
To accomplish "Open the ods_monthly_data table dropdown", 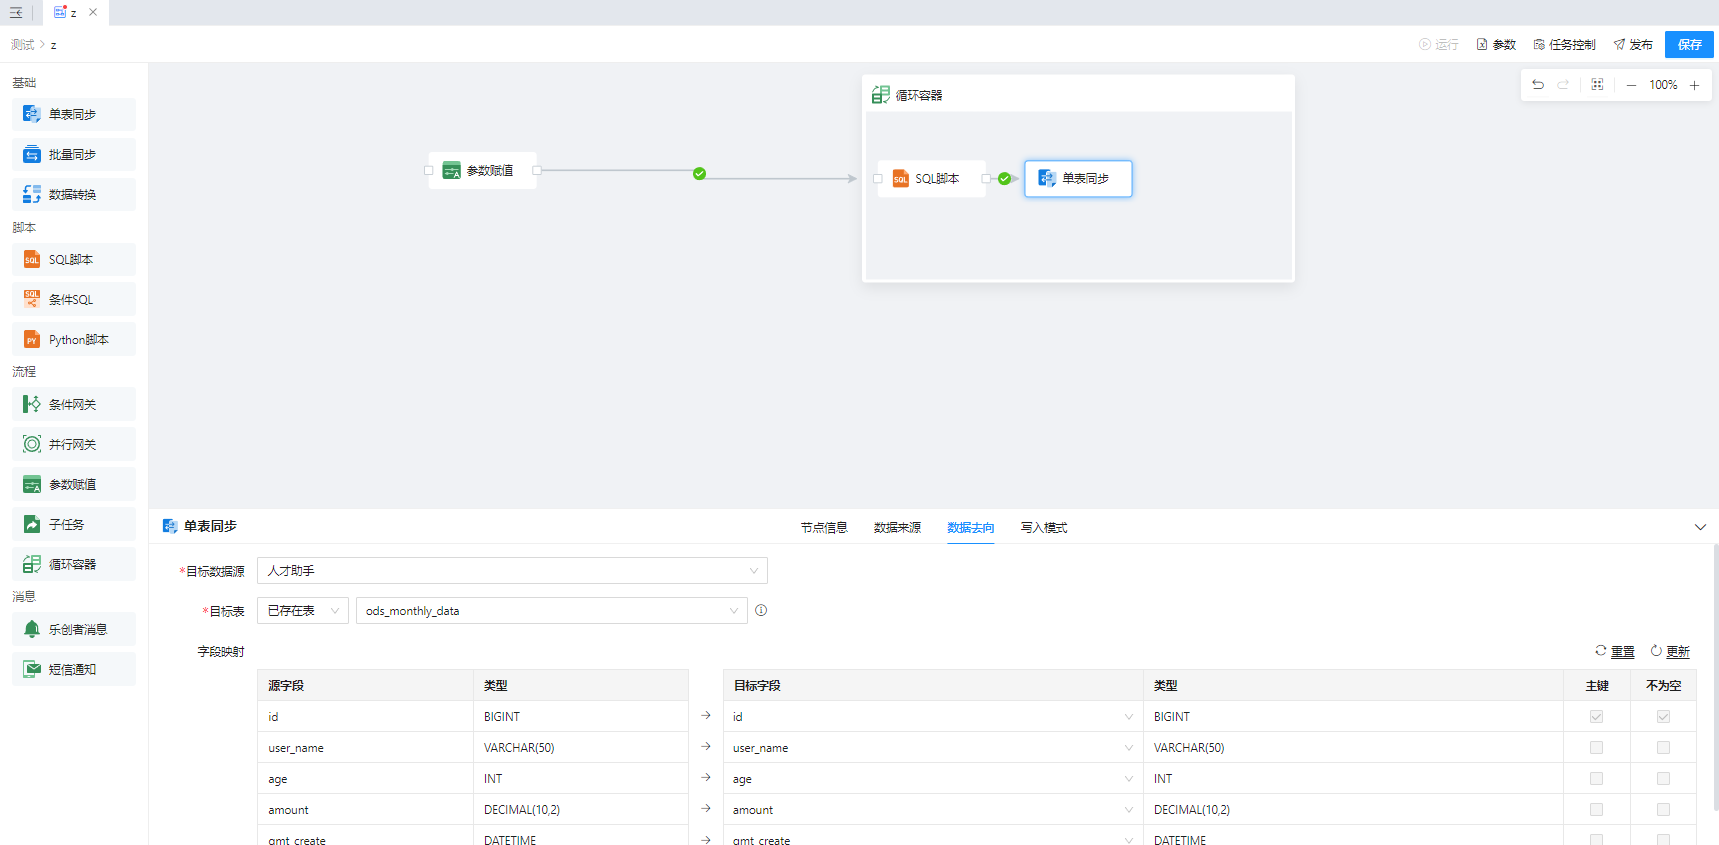I will [x=552, y=610].
